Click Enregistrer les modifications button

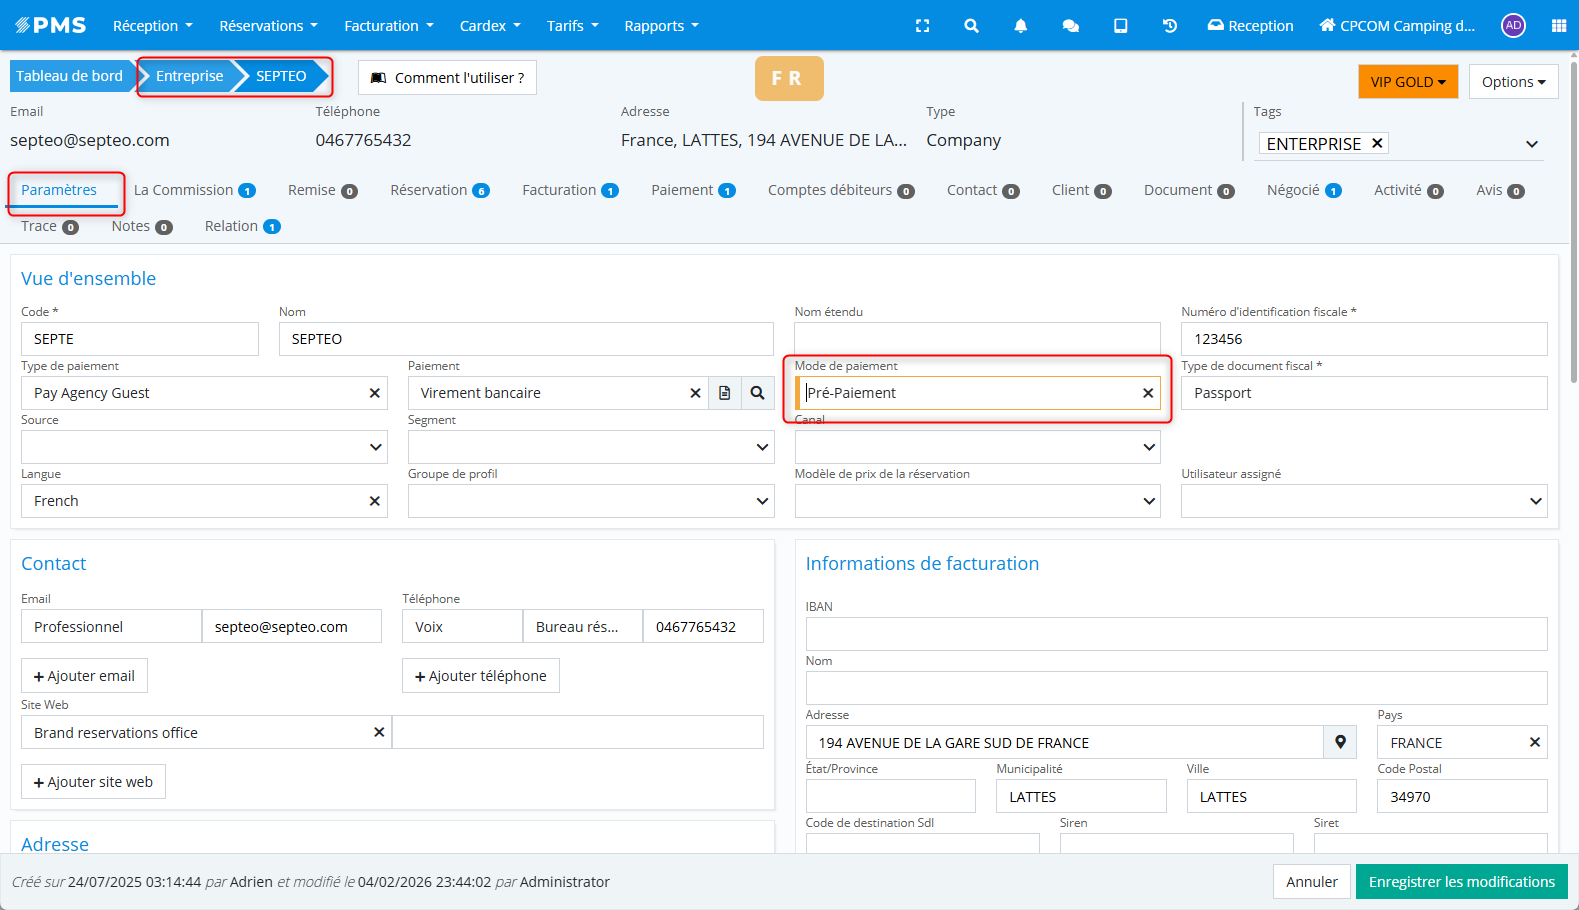[x=1461, y=881]
